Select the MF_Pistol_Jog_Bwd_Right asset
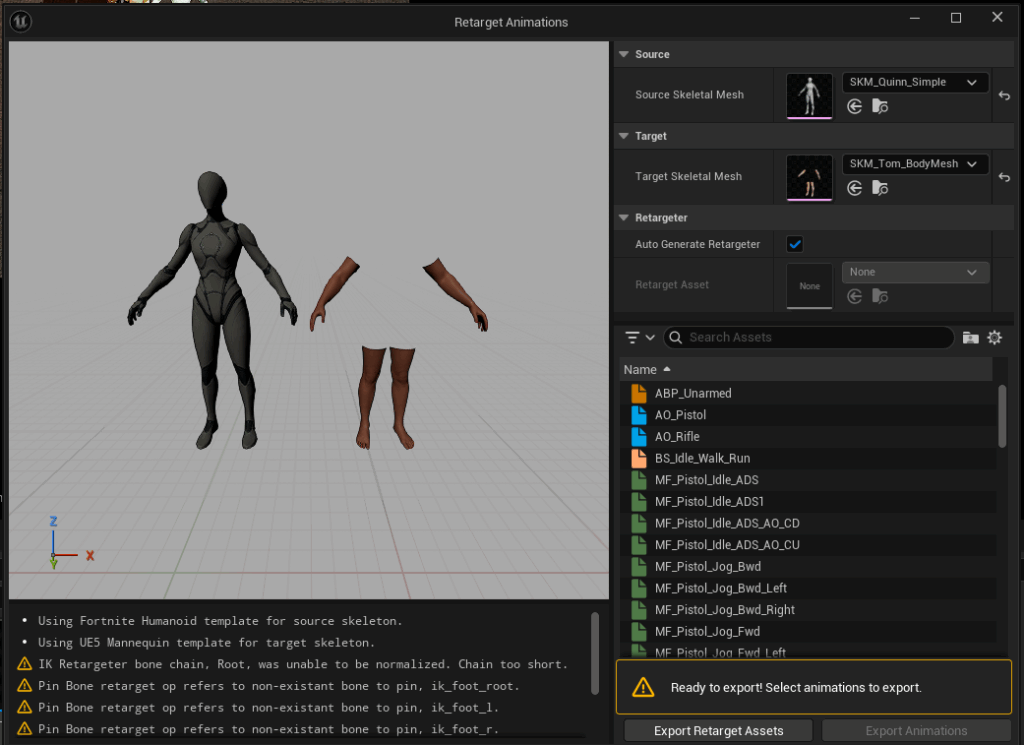Screen dimensions: 1024x745 808,609
